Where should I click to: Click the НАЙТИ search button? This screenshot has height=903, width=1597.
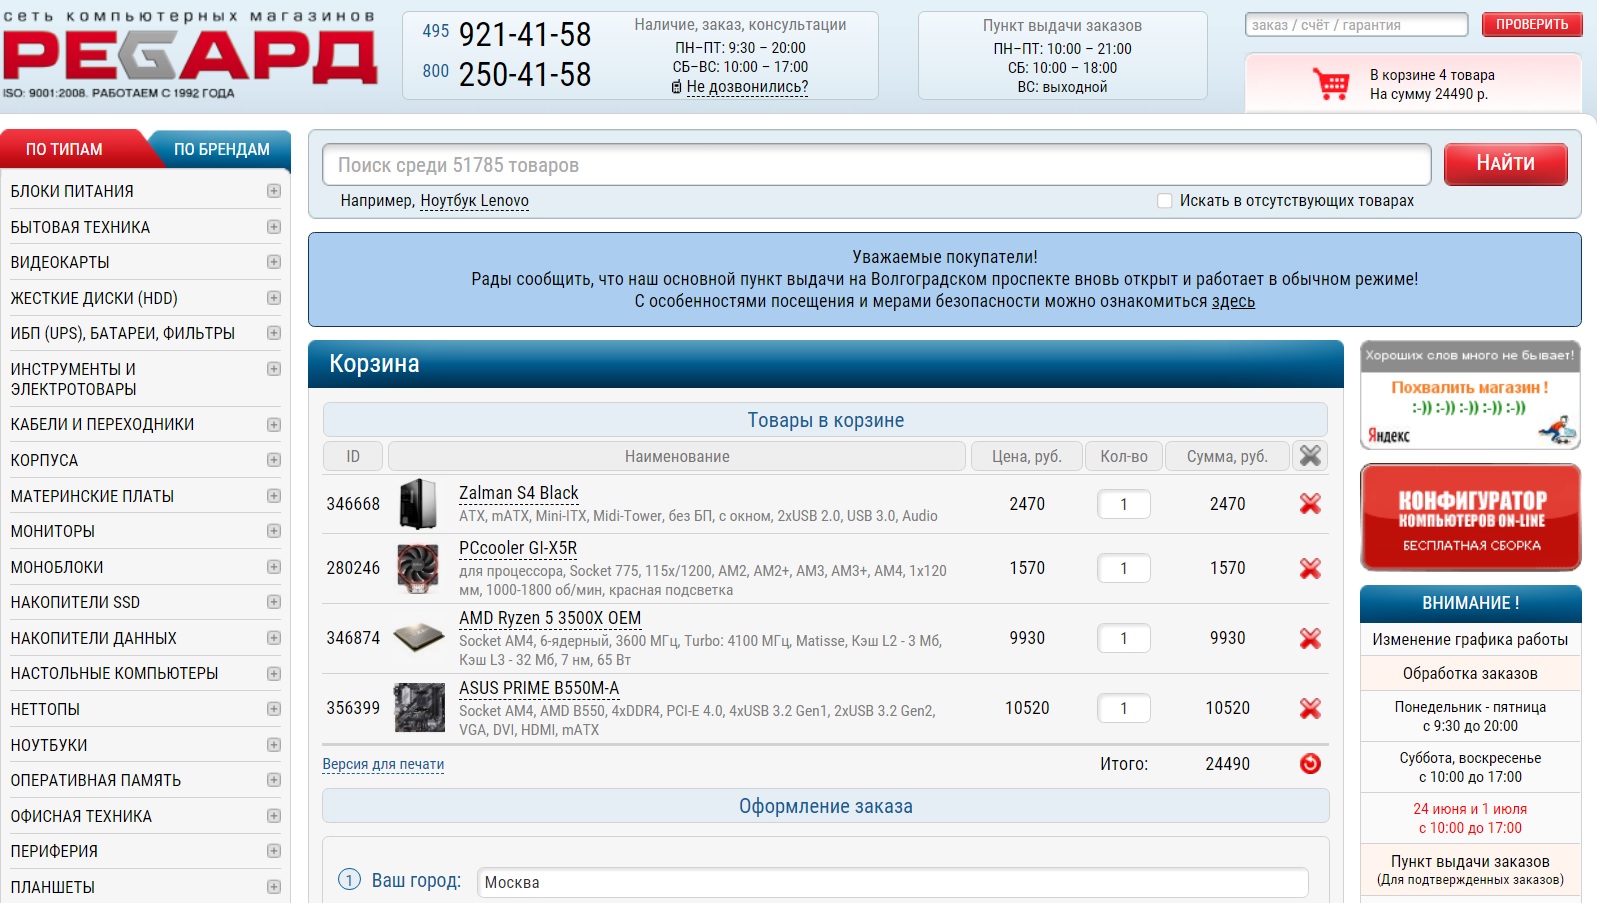click(1505, 164)
